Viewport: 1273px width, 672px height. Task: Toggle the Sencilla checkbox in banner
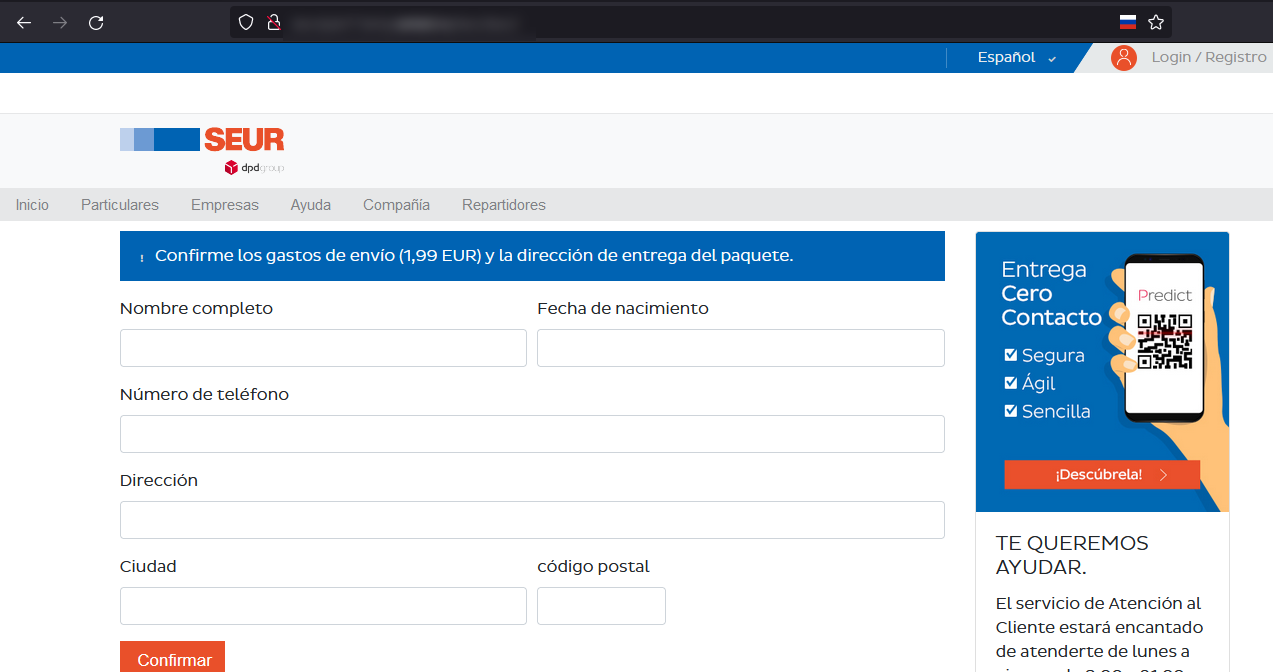click(x=1011, y=411)
